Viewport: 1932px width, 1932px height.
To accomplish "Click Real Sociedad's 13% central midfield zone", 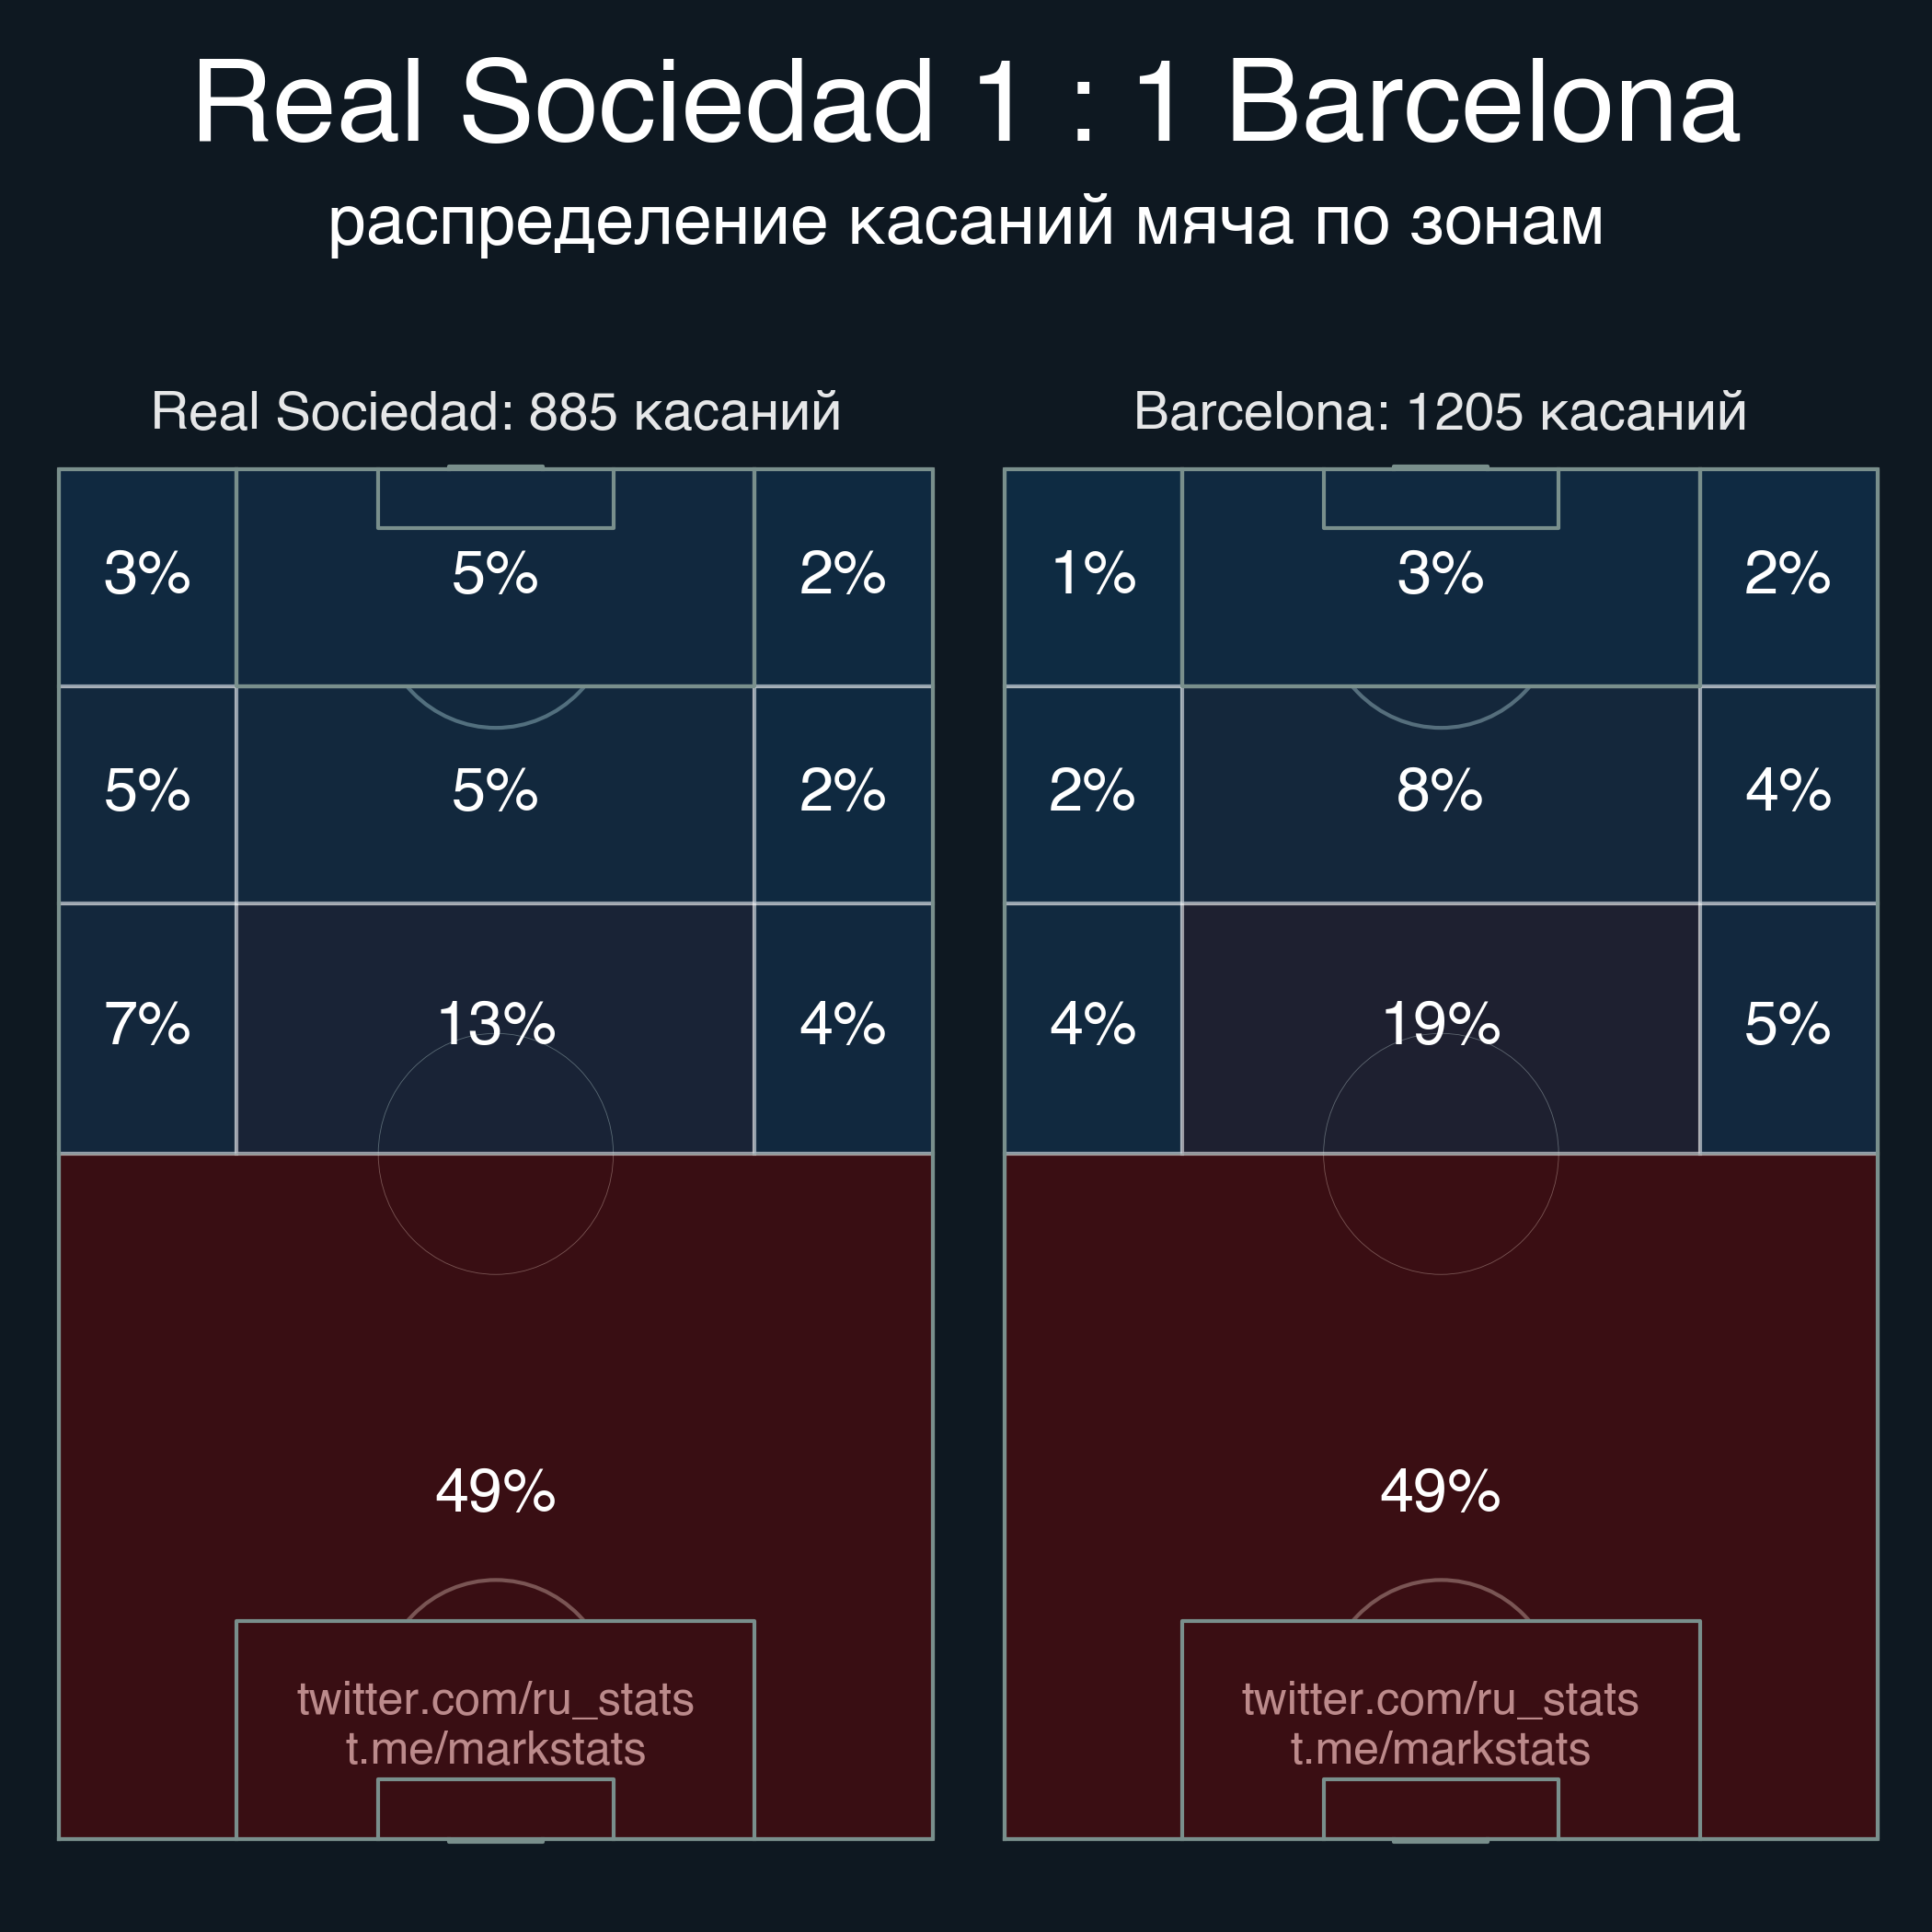I will (495, 1028).
